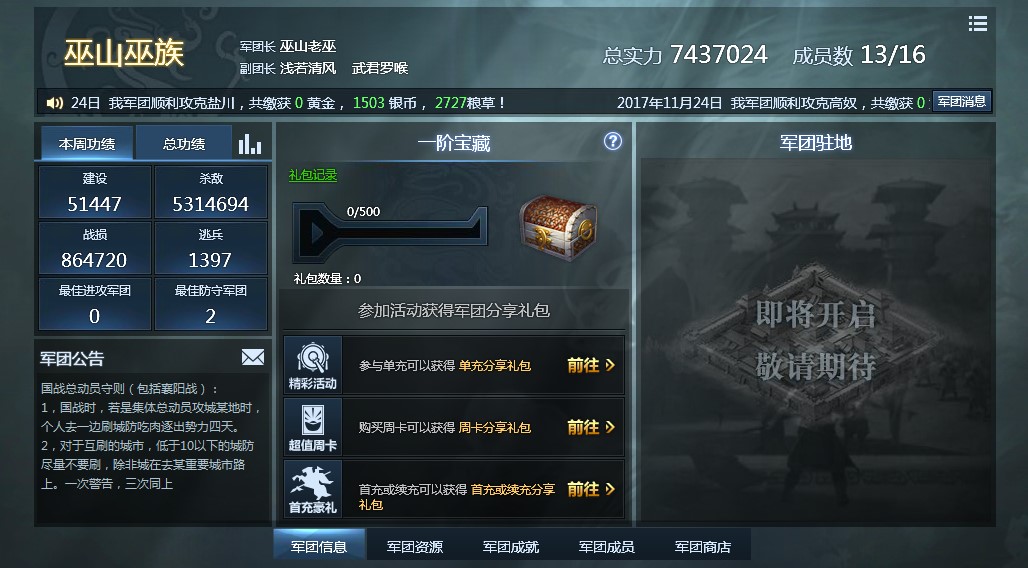Open the list menu icon at top right
Viewport: 1028px width, 568px height.
(x=978, y=24)
